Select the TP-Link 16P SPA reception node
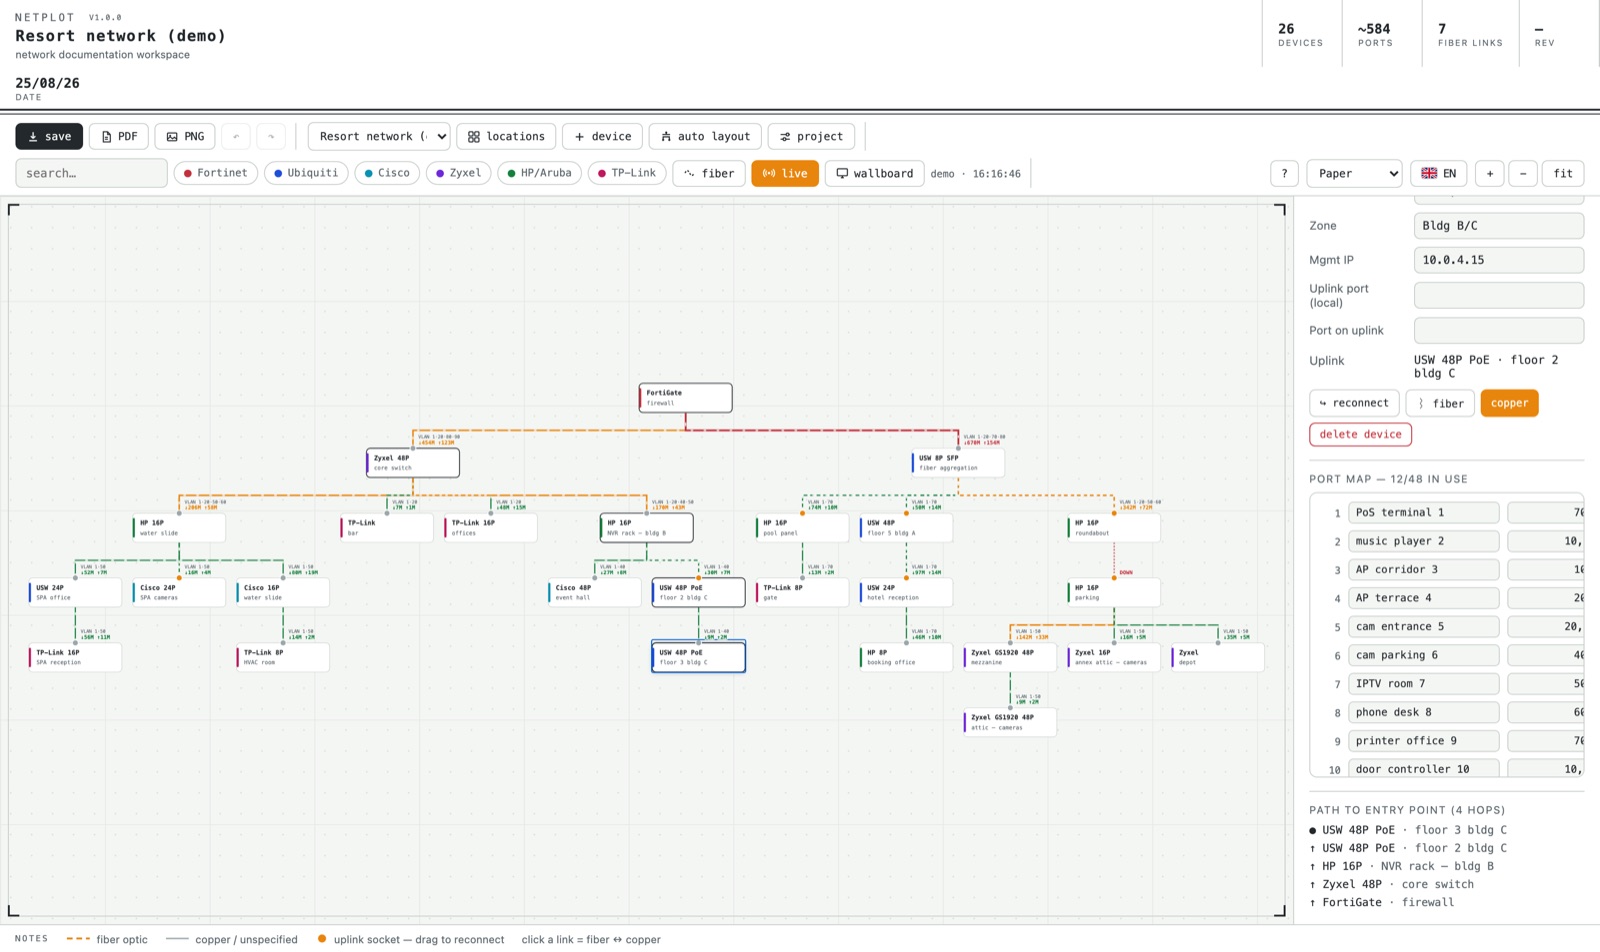Viewport: 1600px width, 952px height. 76,657
